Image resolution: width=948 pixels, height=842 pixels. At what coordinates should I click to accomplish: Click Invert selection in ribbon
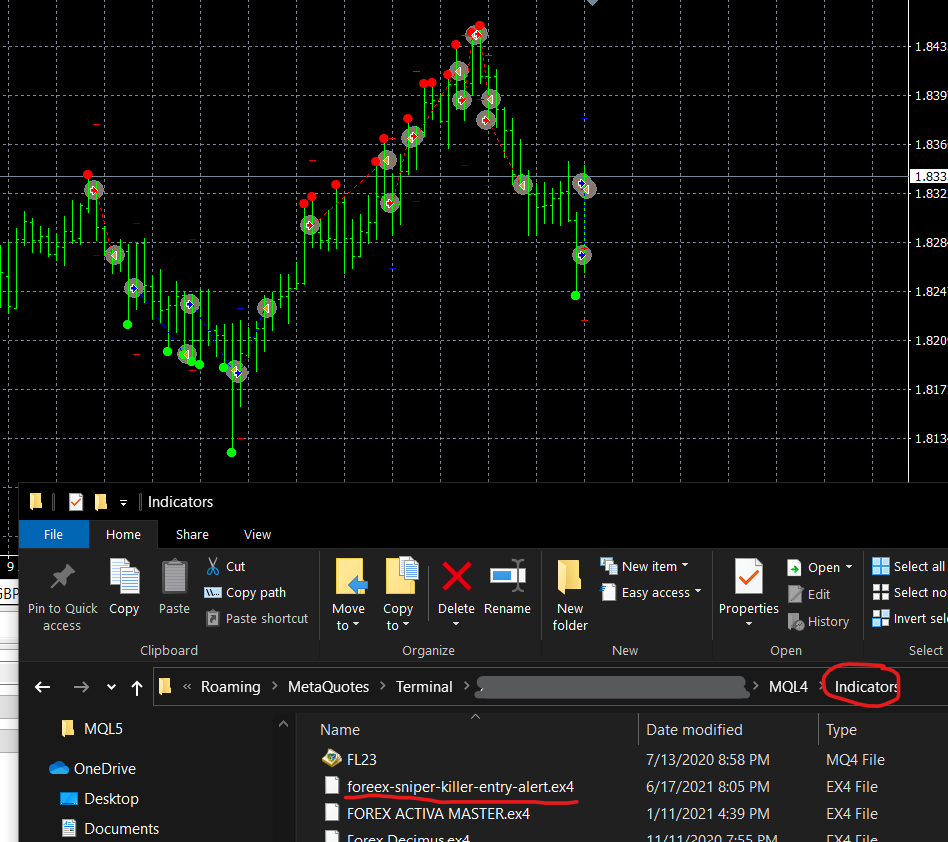(x=909, y=618)
